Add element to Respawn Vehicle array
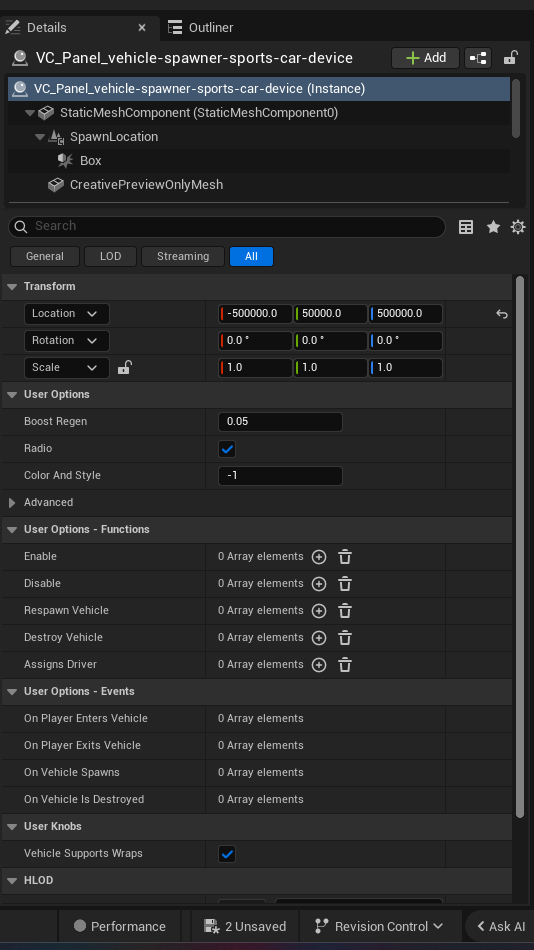Viewport: 534px width, 950px height. (319, 611)
